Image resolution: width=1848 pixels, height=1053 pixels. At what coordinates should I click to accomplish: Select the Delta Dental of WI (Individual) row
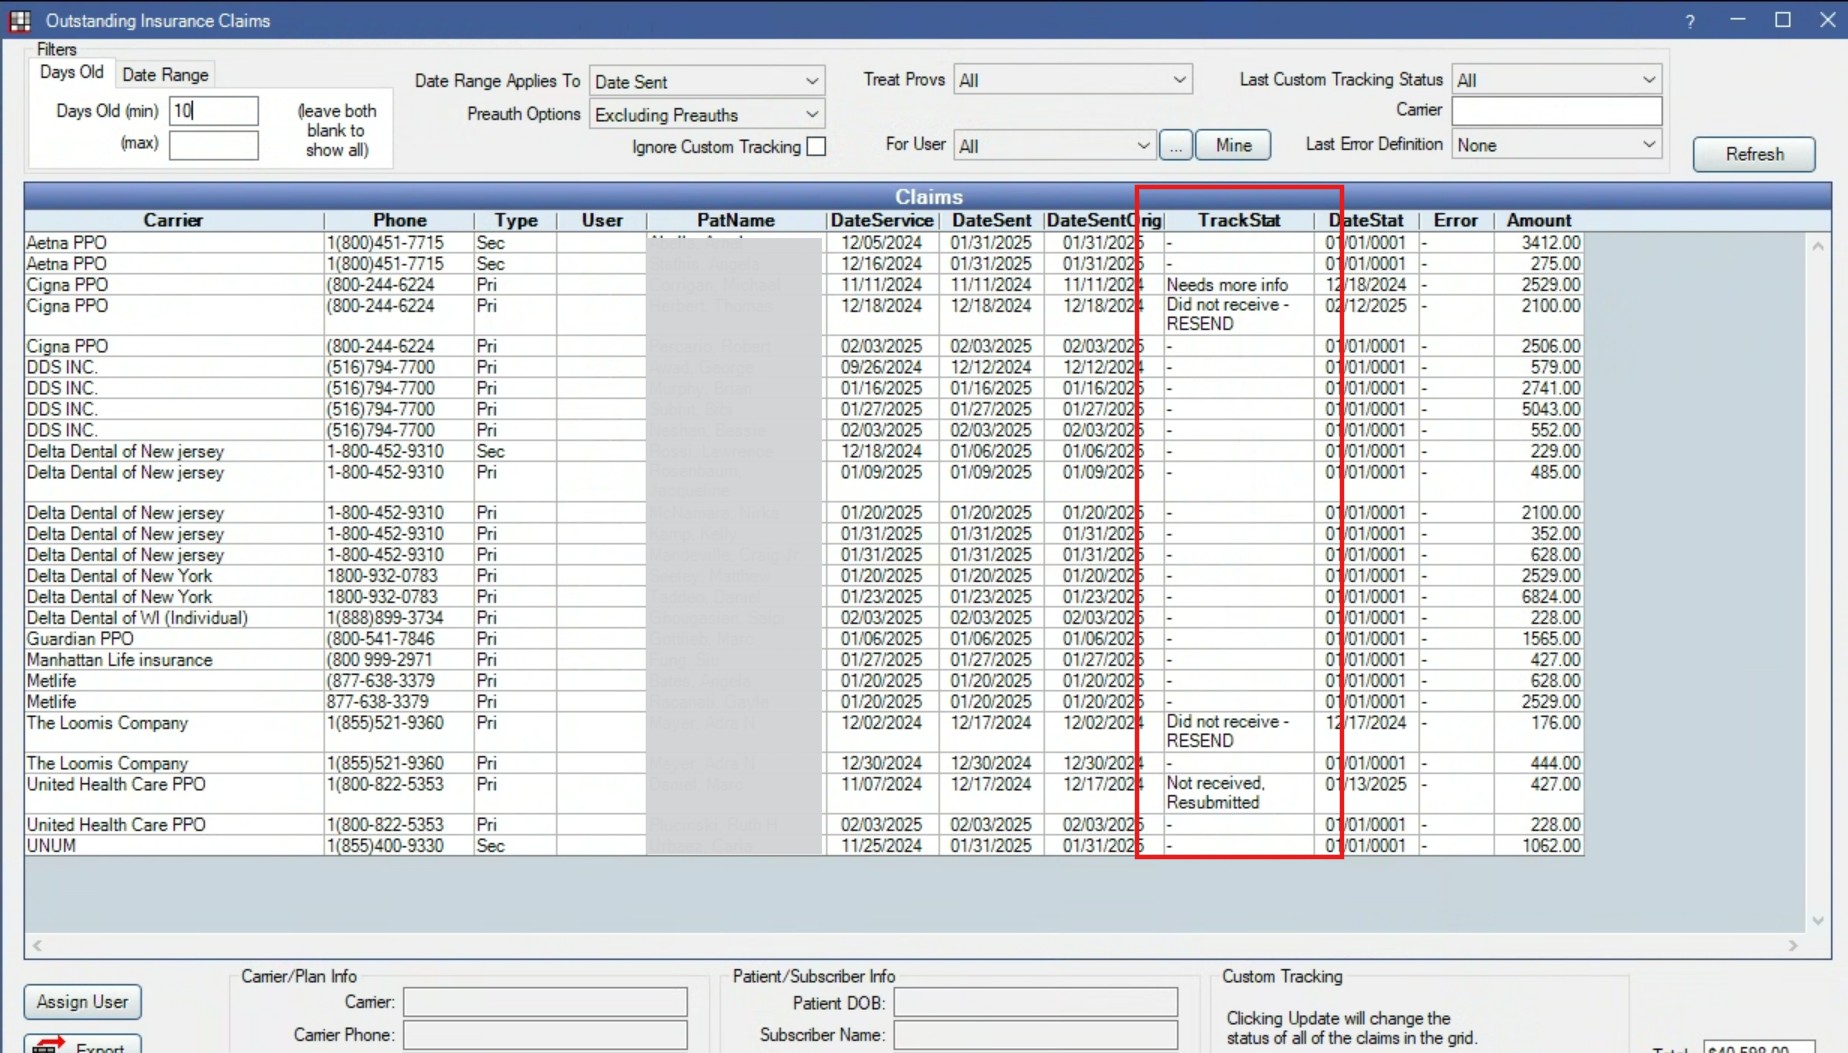click(x=804, y=618)
